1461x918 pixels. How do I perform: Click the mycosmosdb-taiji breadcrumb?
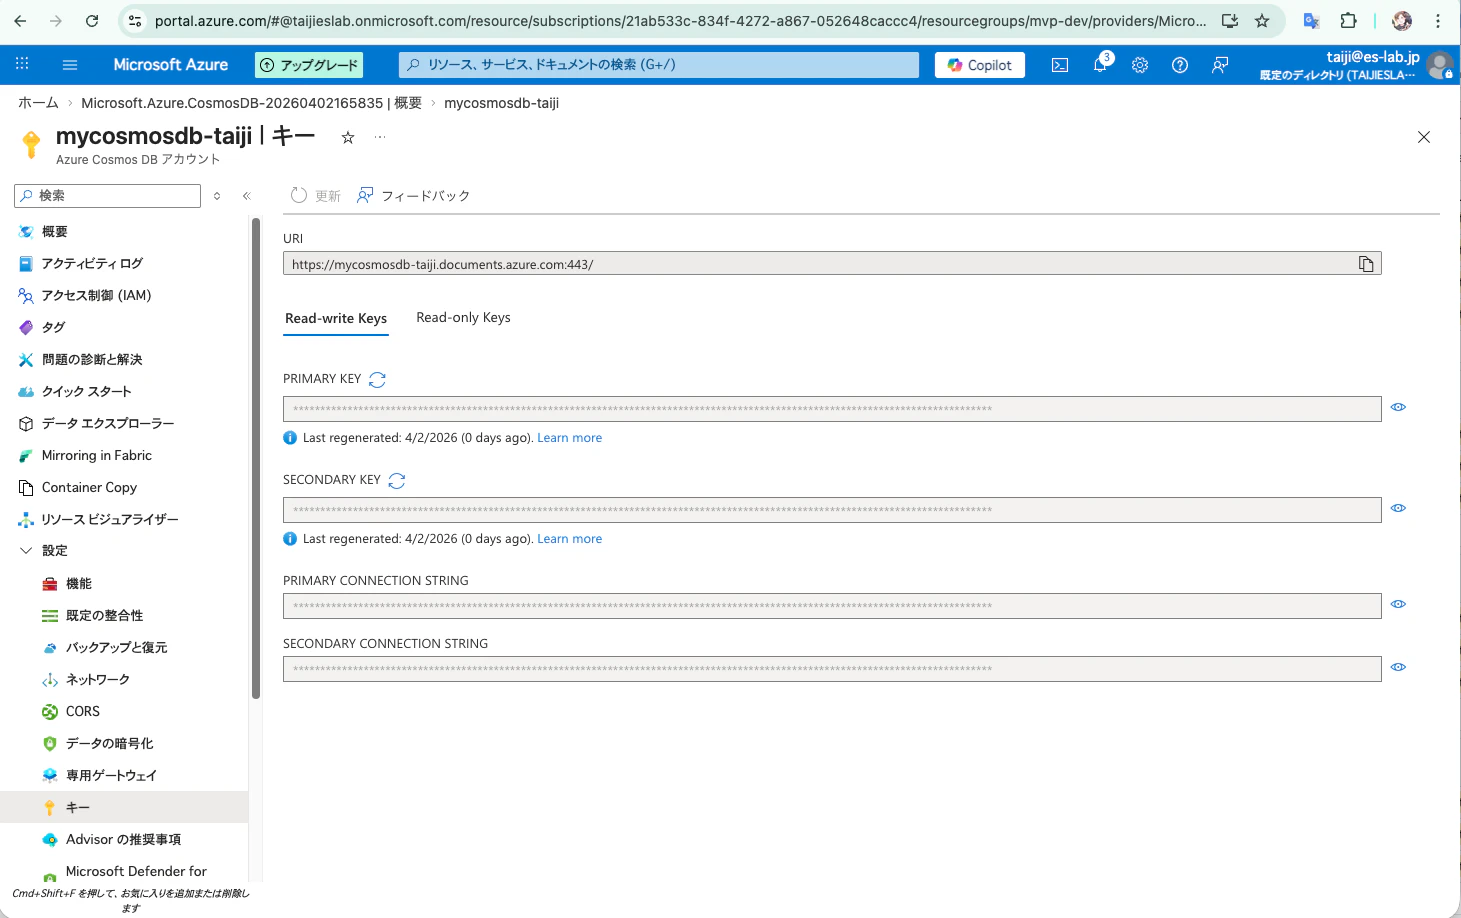click(x=501, y=103)
